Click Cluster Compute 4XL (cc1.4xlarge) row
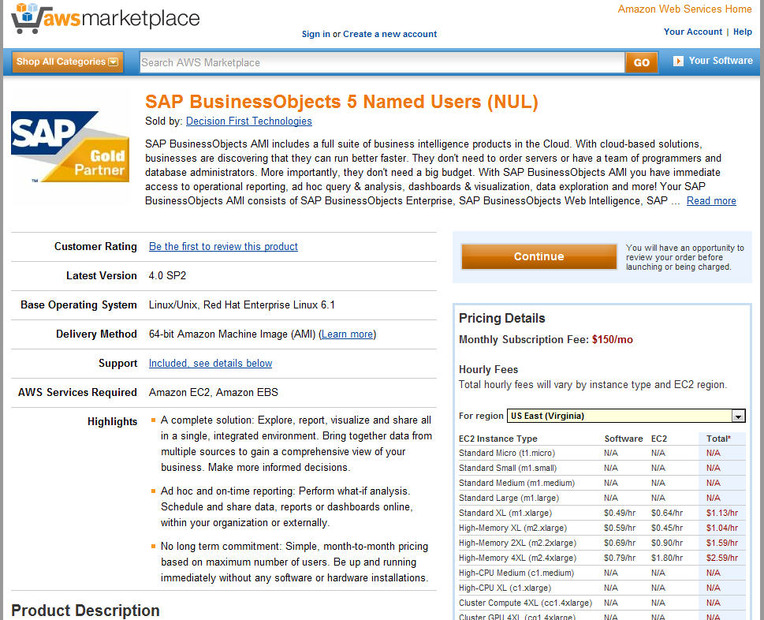The width and height of the screenshot is (764, 620). [x=602, y=603]
